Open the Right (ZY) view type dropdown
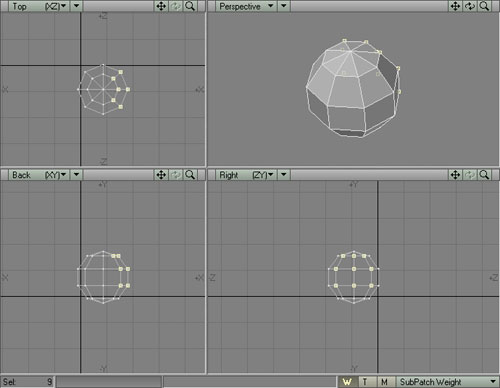Screen dimensions: 500x388 (x=246, y=175)
